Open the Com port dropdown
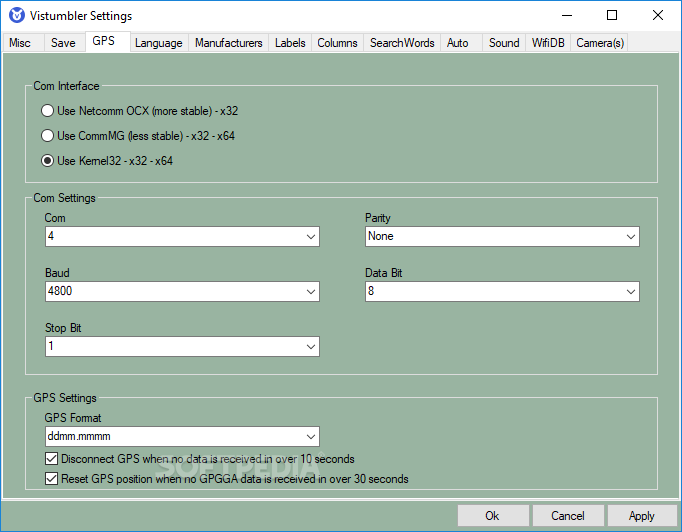This screenshot has width=682, height=532. (x=182, y=236)
